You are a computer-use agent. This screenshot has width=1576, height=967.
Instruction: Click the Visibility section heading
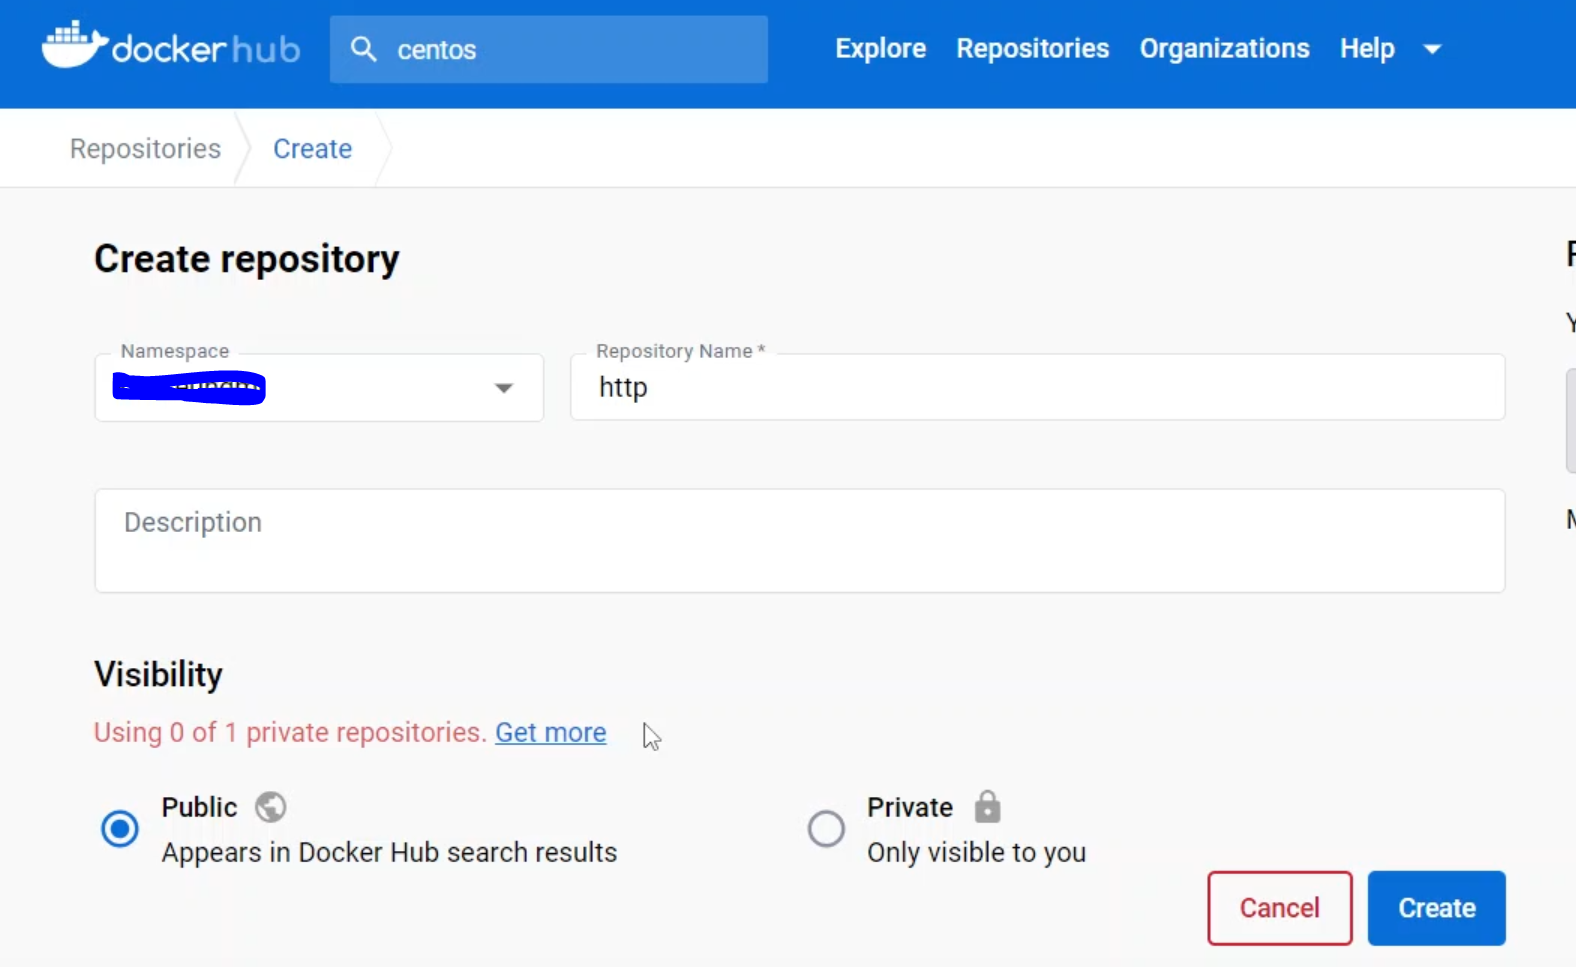(158, 674)
